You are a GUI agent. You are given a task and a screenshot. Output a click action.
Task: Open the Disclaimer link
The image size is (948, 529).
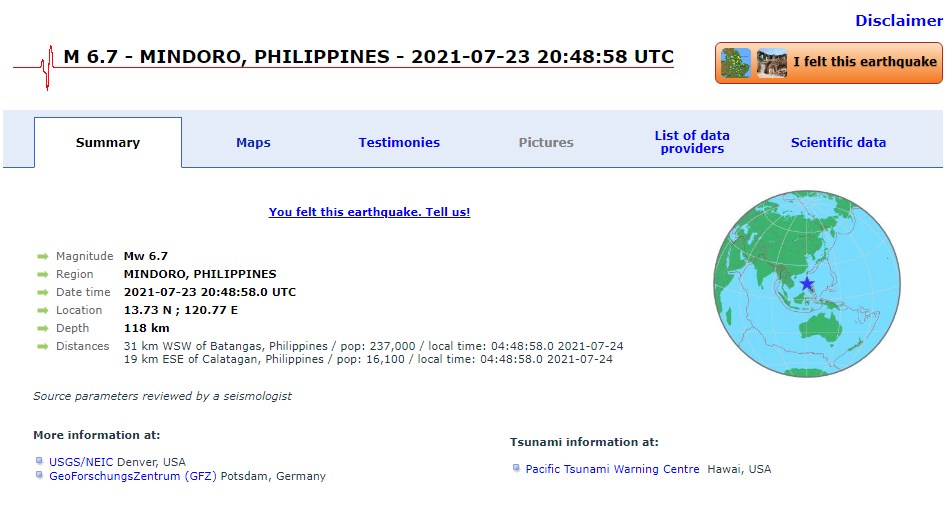(898, 21)
